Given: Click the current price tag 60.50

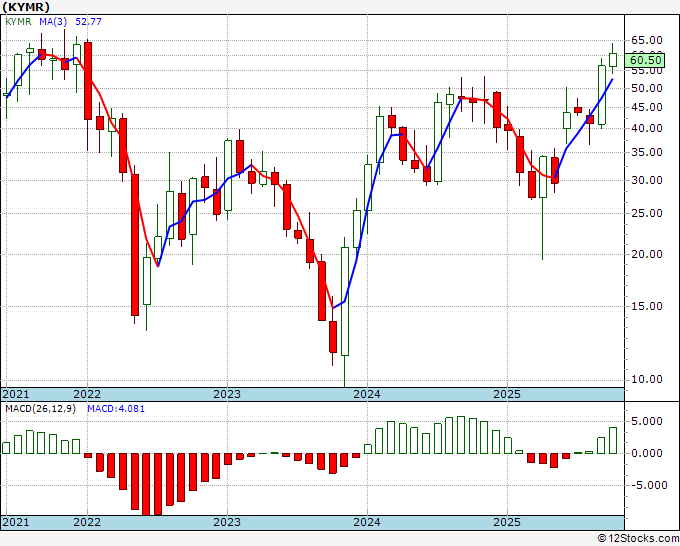Looking at the screenshot, I should (x=645, y=60).
